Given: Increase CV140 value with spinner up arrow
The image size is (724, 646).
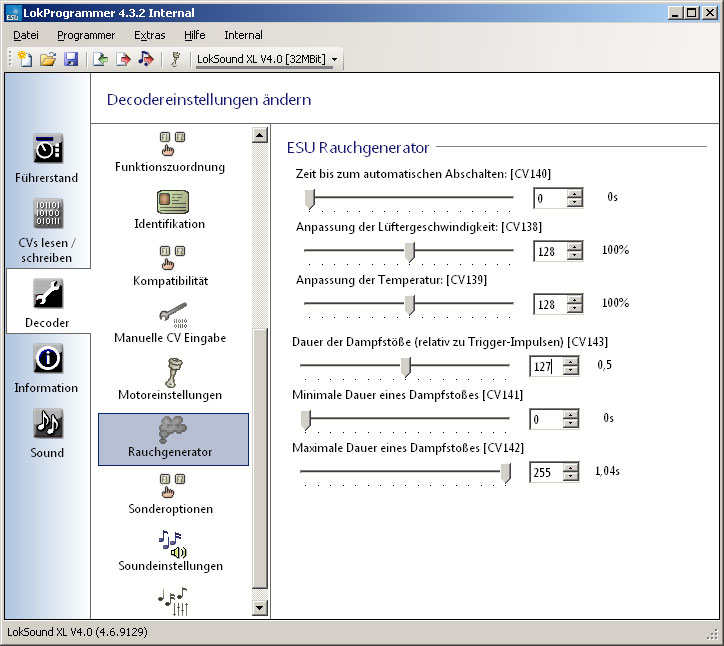Looking at the screenshot, I should point(575,193).
